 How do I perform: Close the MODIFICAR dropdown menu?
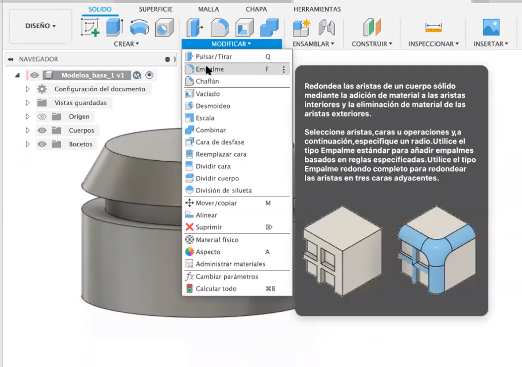pyautogui.click(x=231, y=44)
